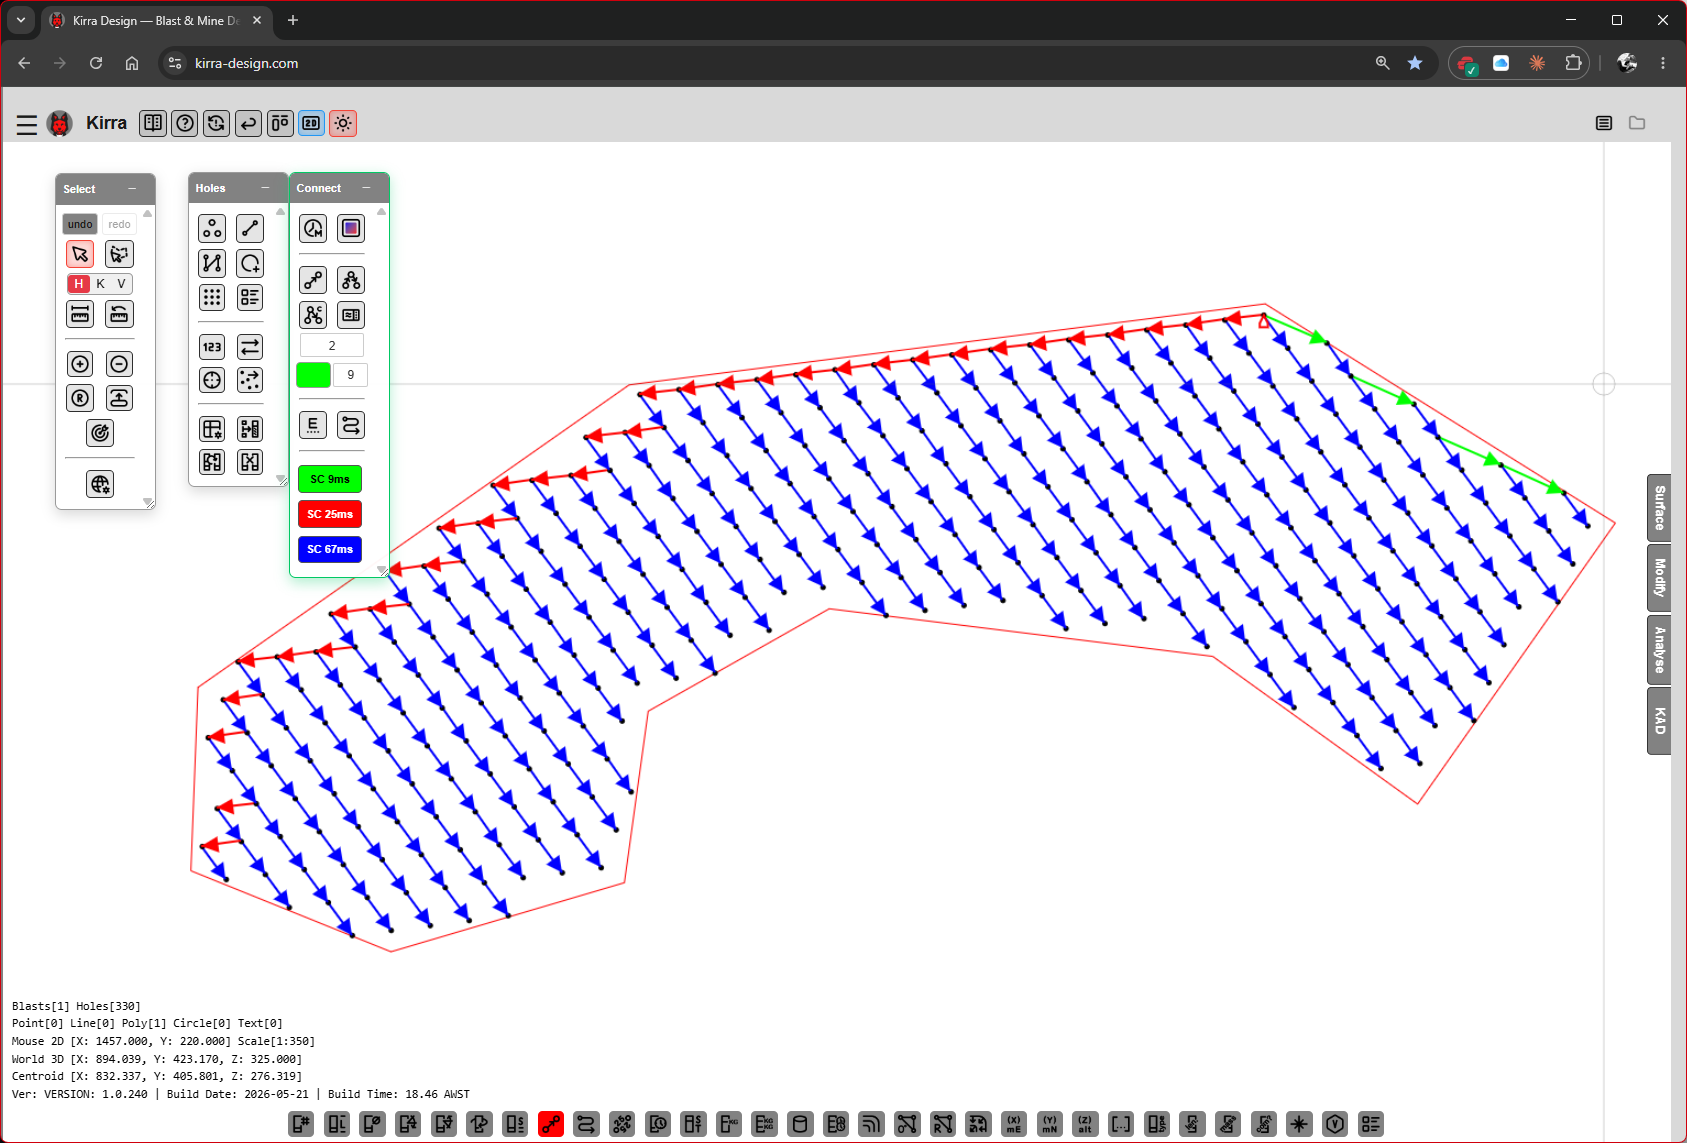This screenshot has width=1687, height=1143.
Task: Select the H selection mode option
Action: tap(79, 284)
